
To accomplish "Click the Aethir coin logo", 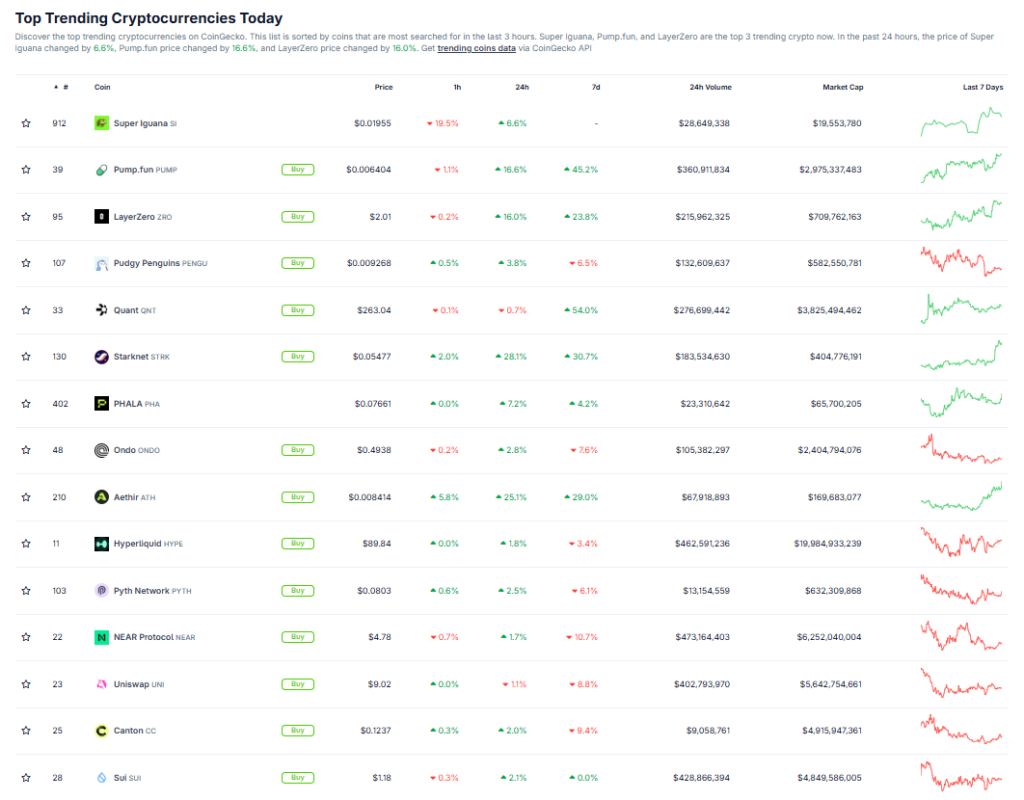I will click(x=101, y=497).
